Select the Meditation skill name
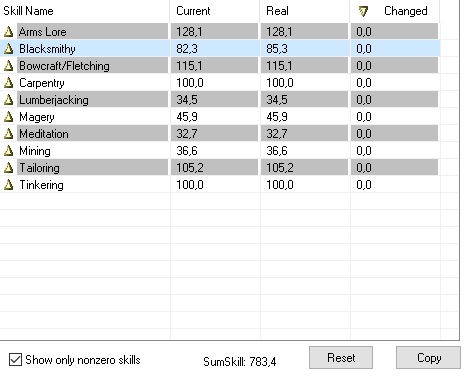 click(x=44, y=134)
